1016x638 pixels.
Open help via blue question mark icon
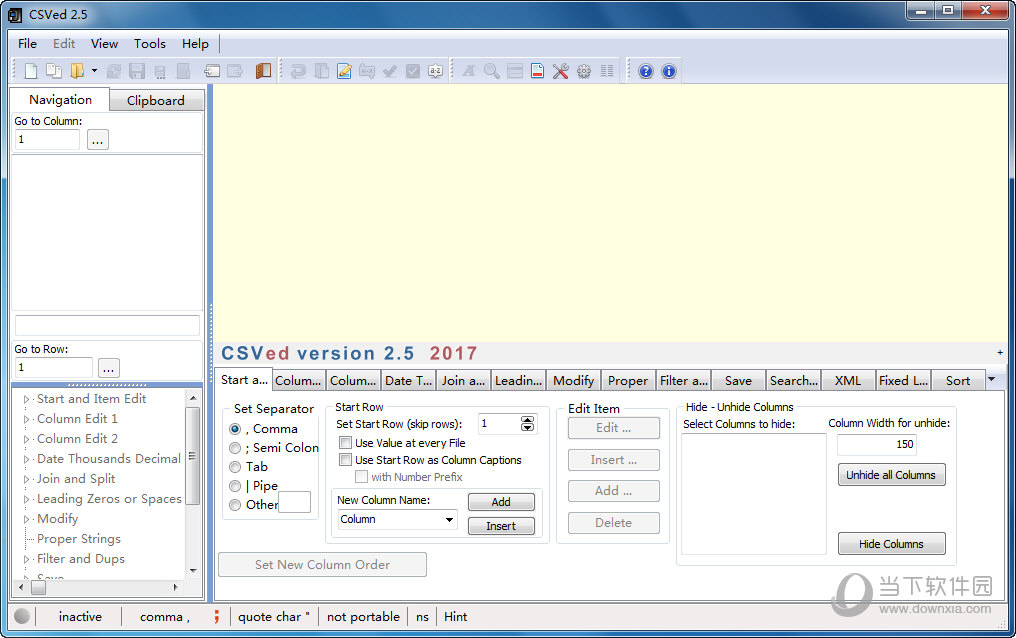coord(646,71)
